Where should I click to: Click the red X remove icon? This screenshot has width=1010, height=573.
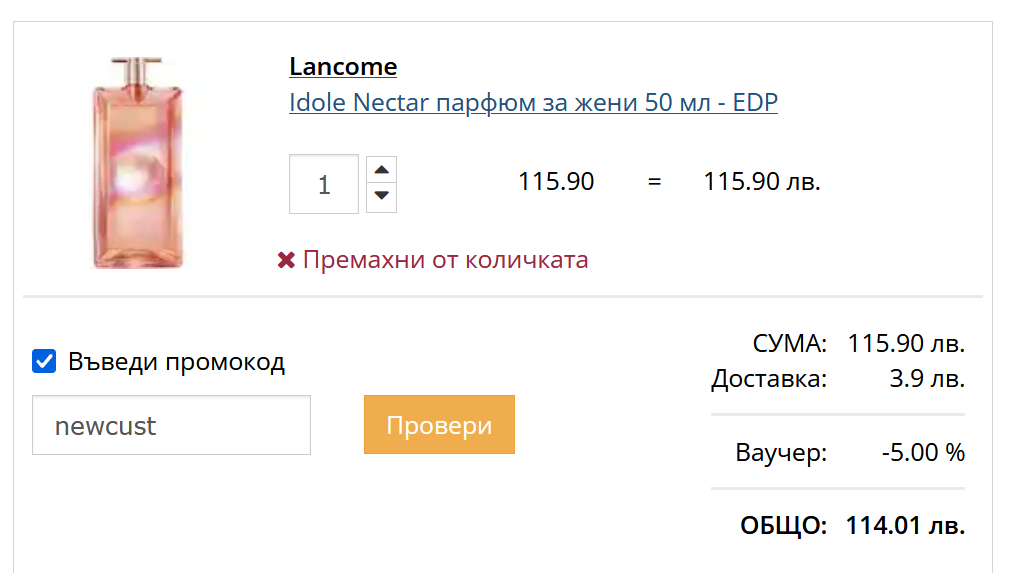[x=286, y=261]
